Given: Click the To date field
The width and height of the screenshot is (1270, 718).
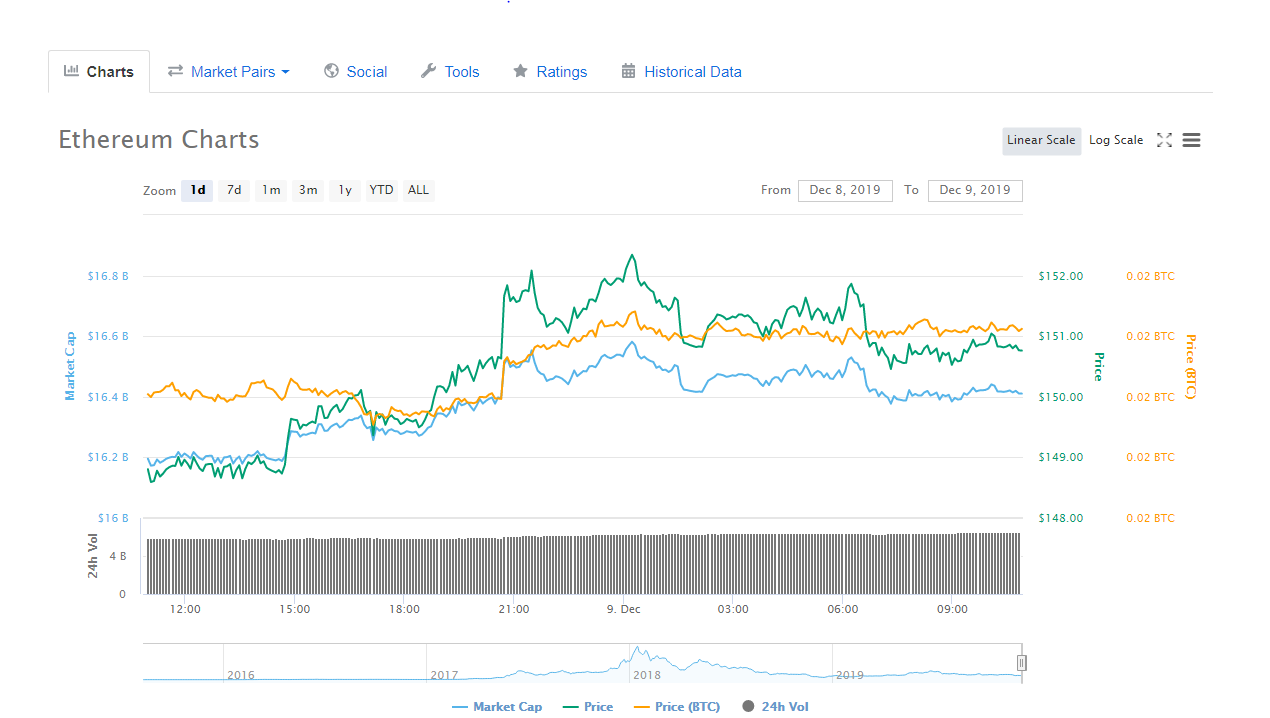Looking at the screenshot, I should (x=975, y=190).
